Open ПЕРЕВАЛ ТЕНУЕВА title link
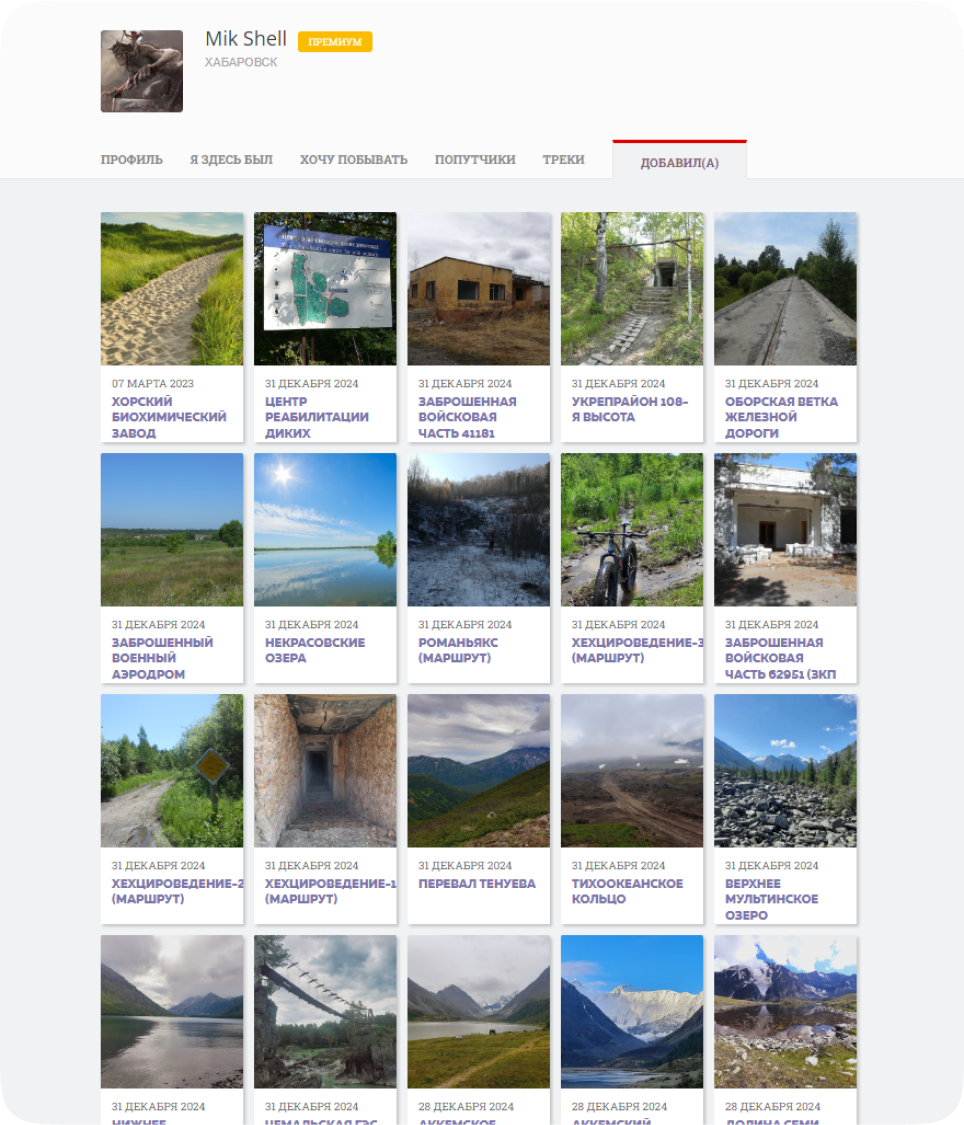Screen dimensions: 964x1125 pos(476,884)
